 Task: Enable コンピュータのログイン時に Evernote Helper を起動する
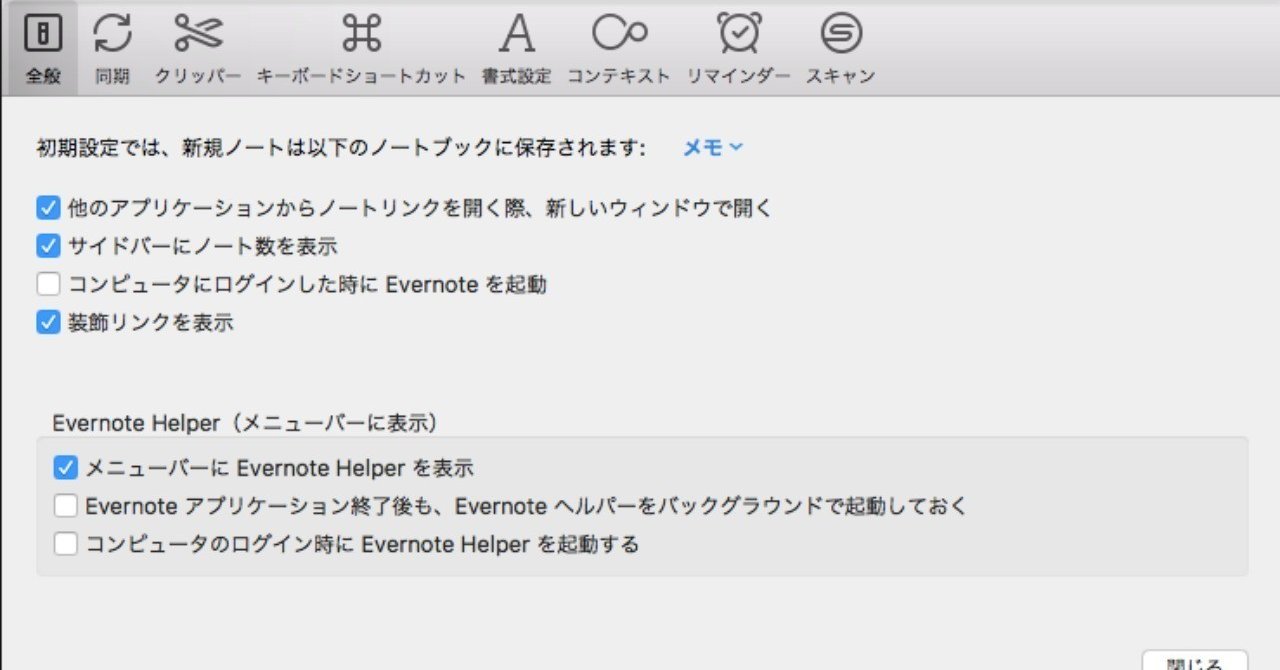[x=66, y=544]
